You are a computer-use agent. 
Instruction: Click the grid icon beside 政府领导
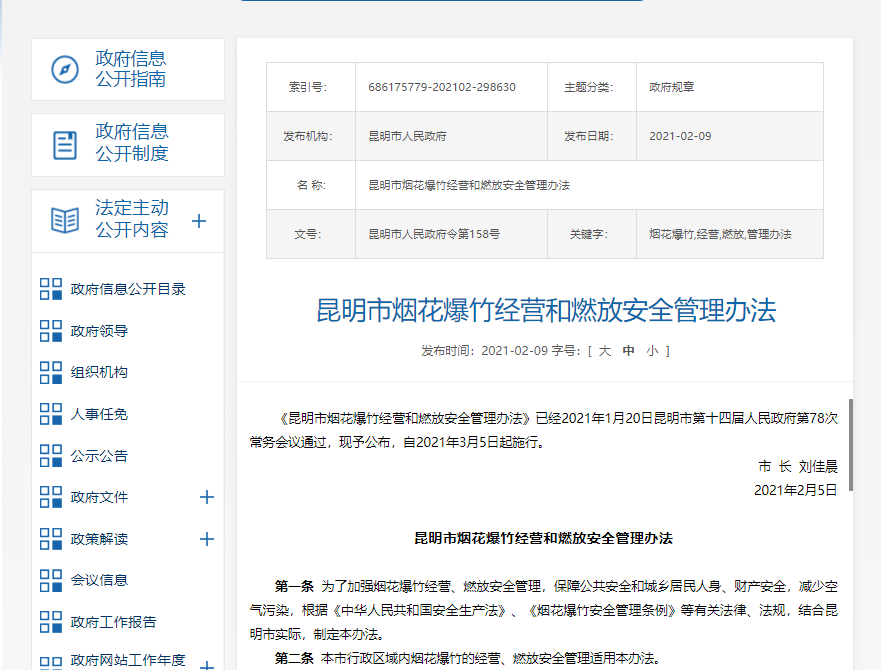coord(51,331)
